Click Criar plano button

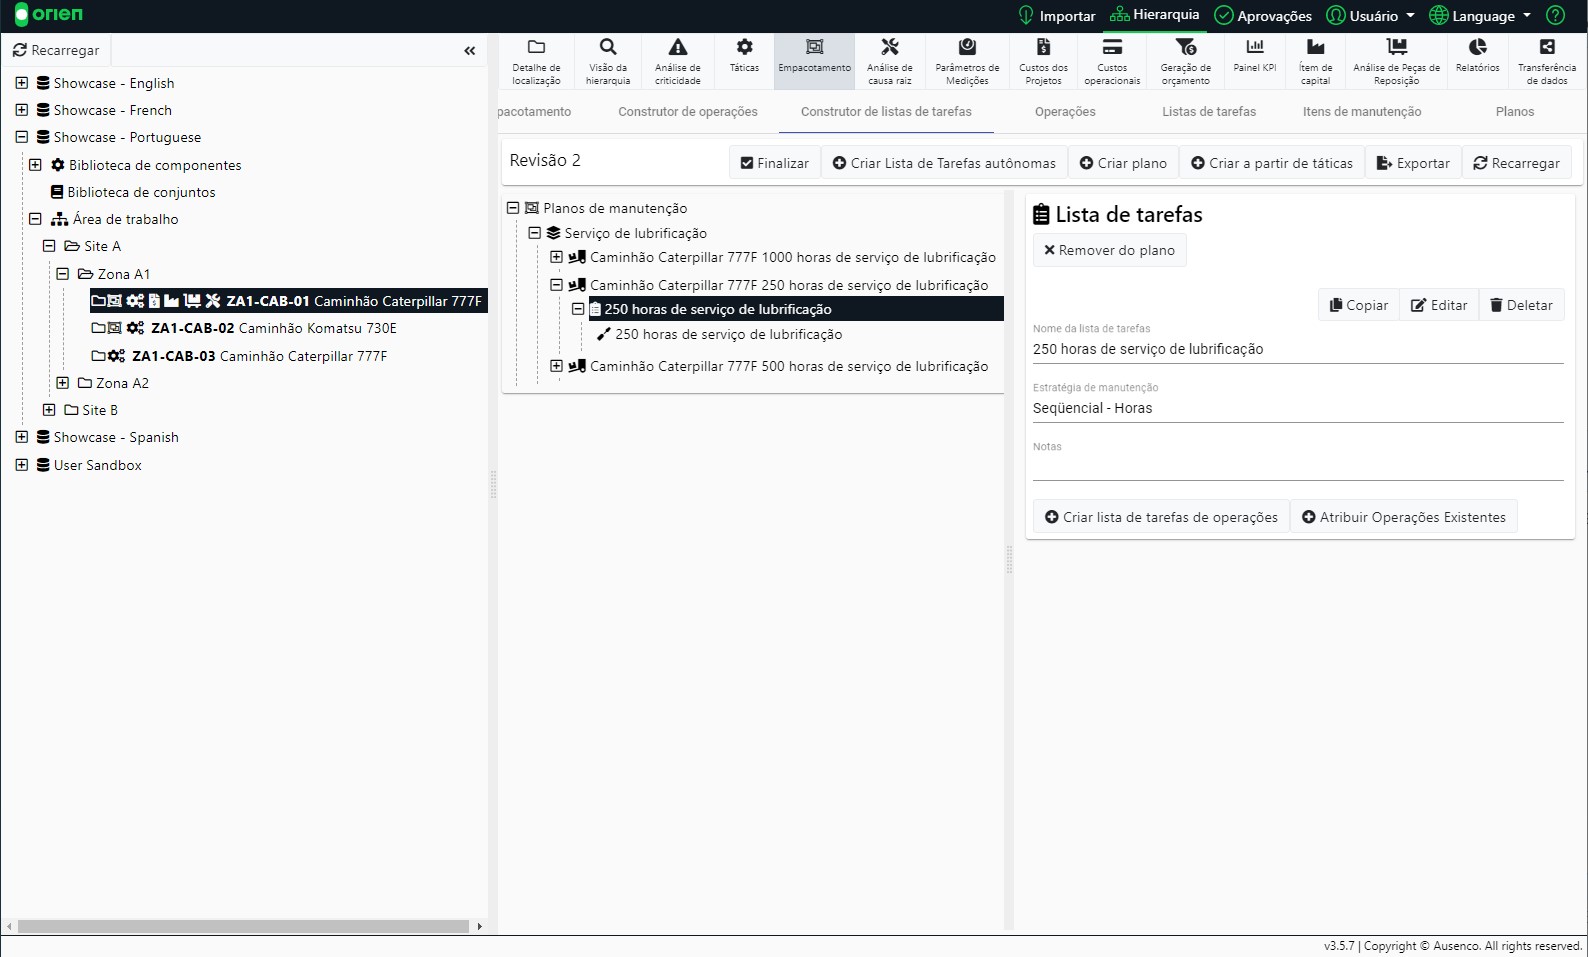tap(1123, 163)
